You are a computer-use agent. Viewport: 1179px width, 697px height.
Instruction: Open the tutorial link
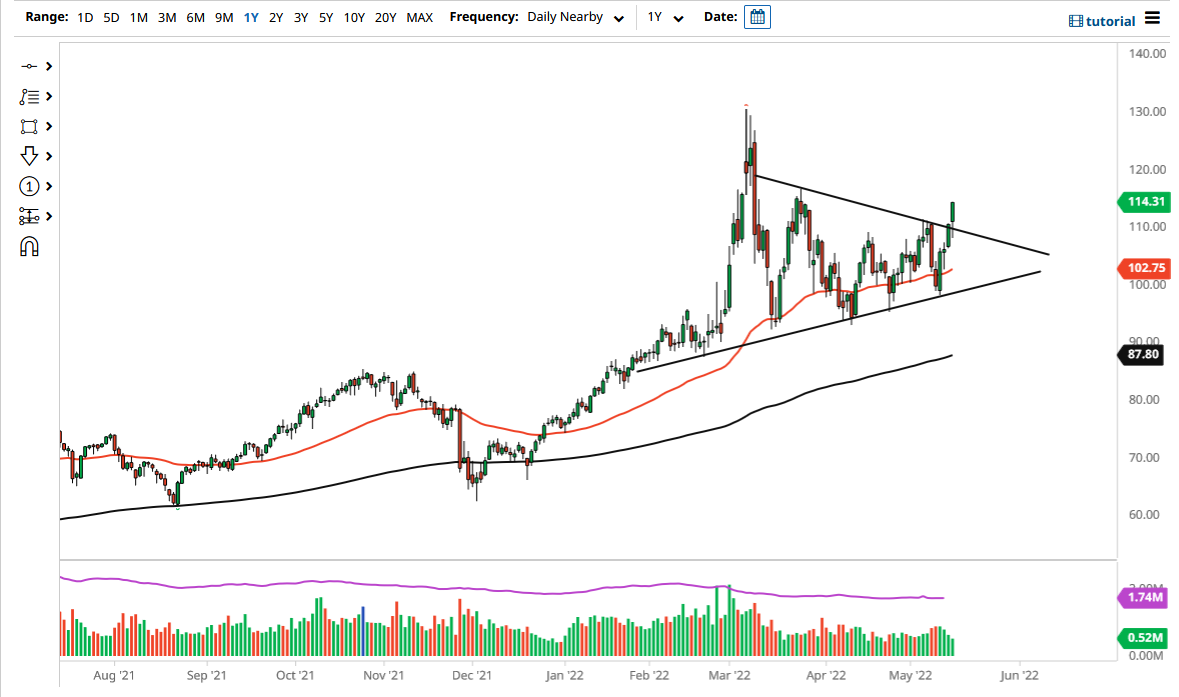tap(1102, 21)
